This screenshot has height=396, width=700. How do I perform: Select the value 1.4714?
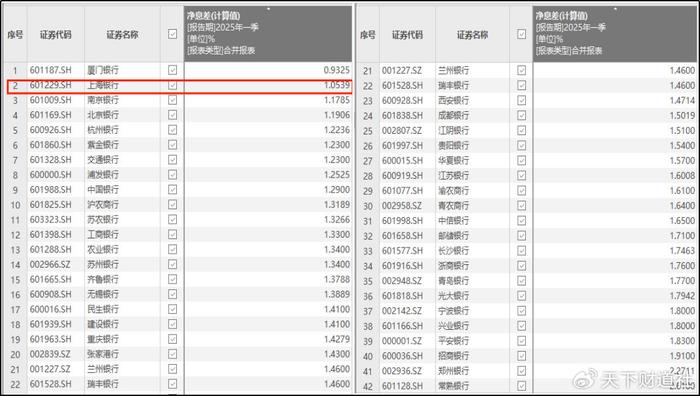[x=682, y=100]
